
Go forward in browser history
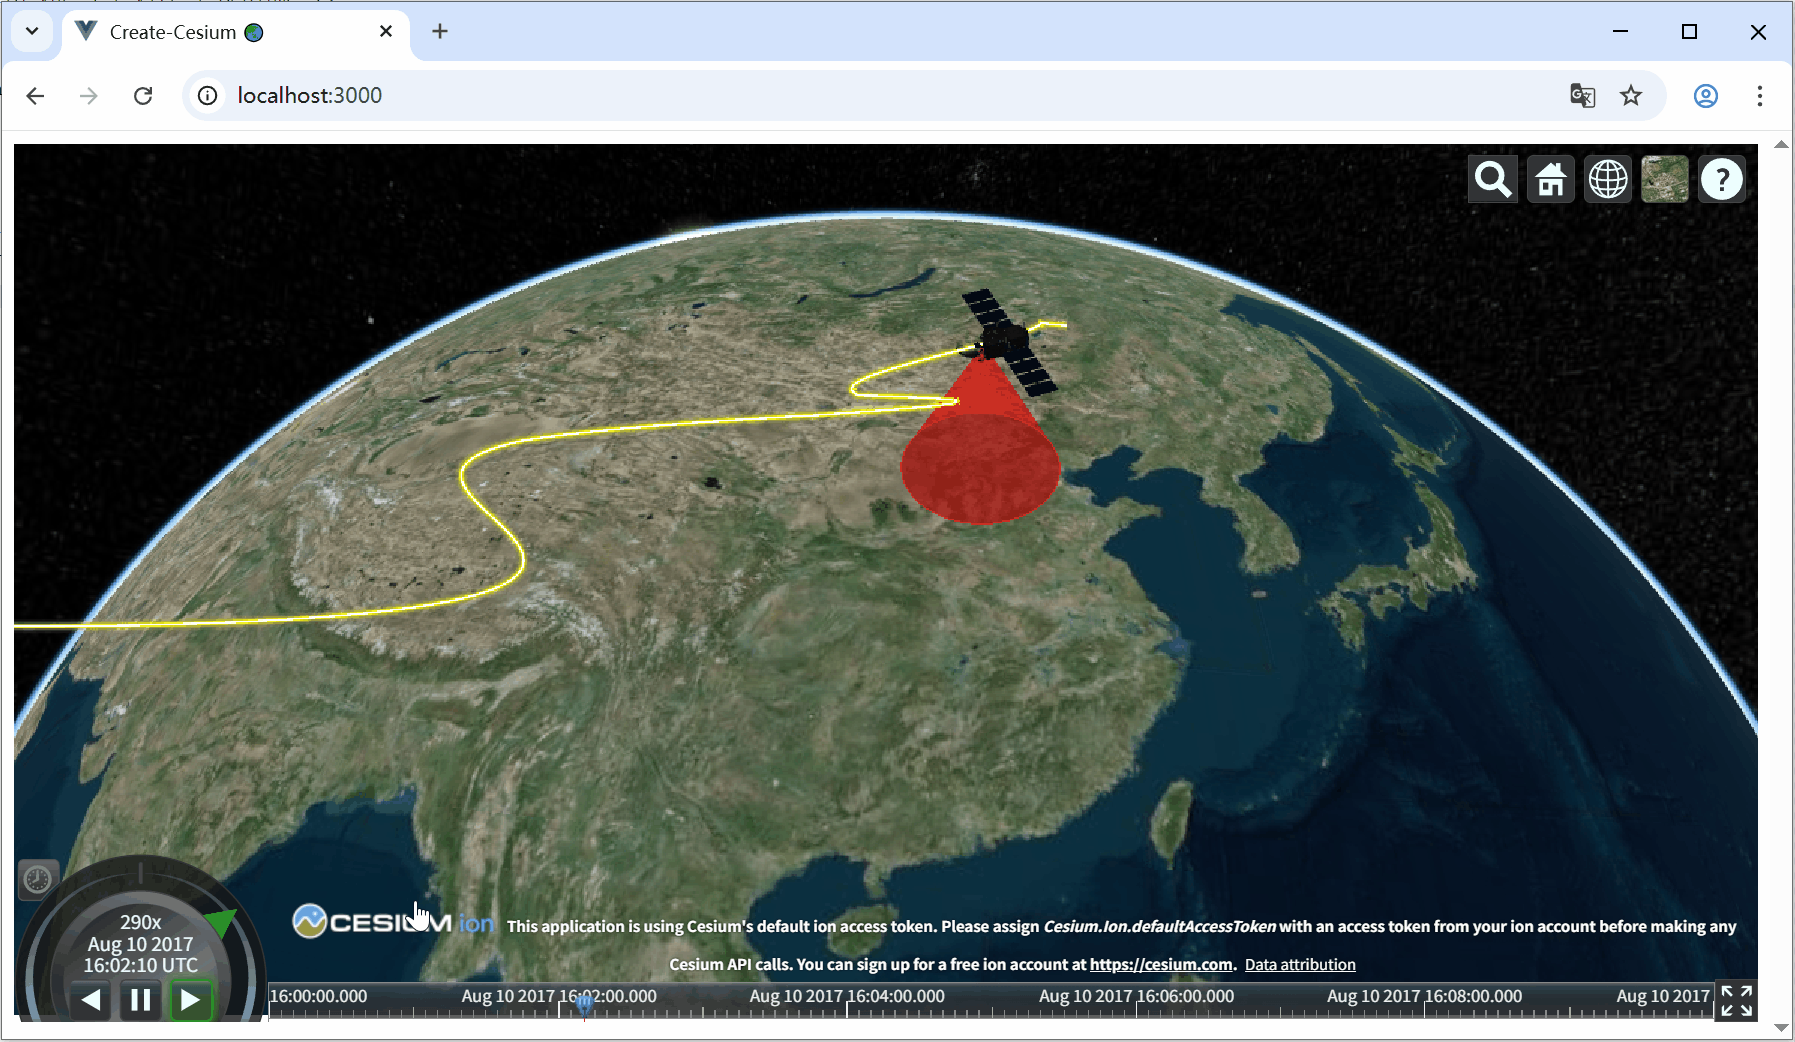coord(89,96)
